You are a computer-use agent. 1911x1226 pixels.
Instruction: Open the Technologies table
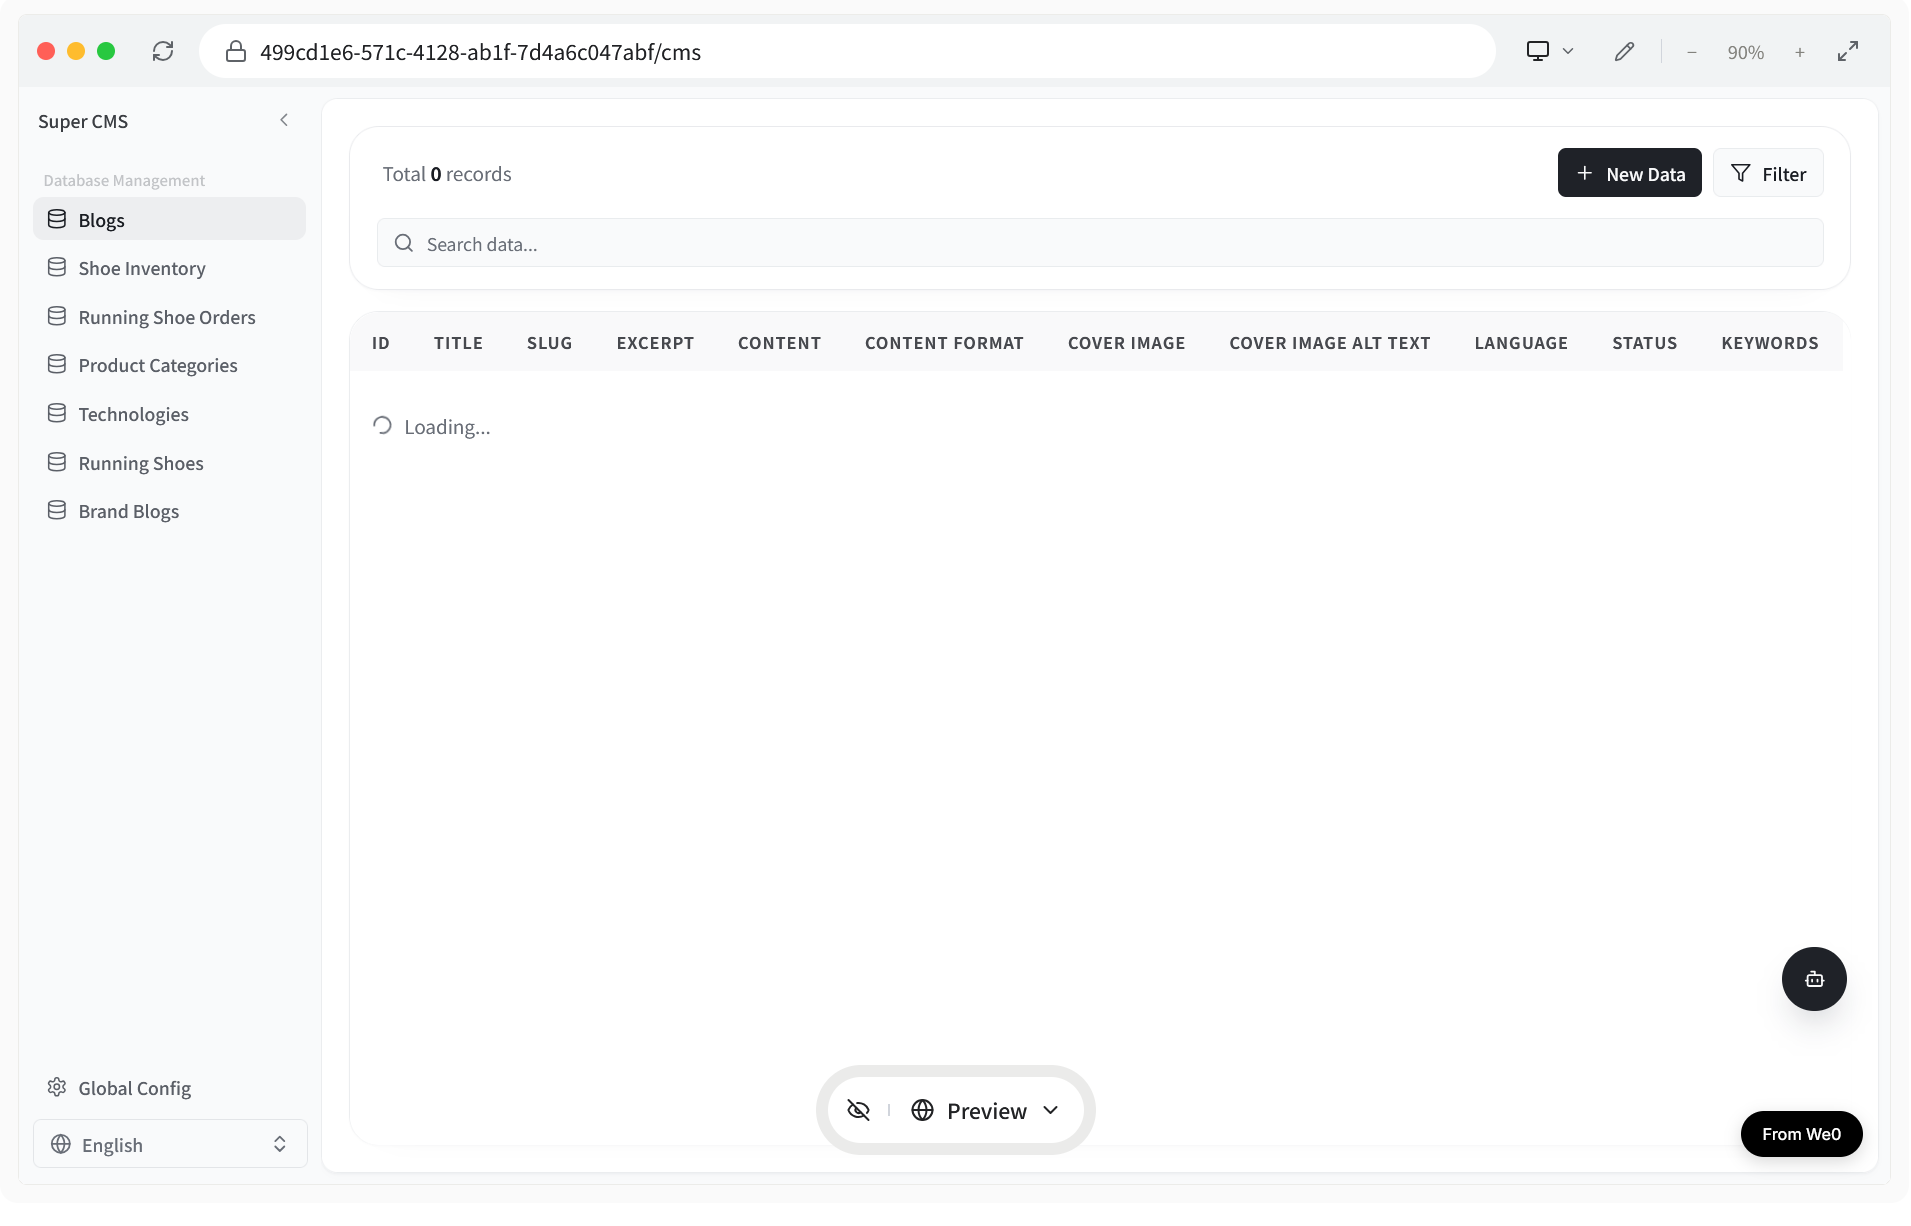tap(169, 414)
